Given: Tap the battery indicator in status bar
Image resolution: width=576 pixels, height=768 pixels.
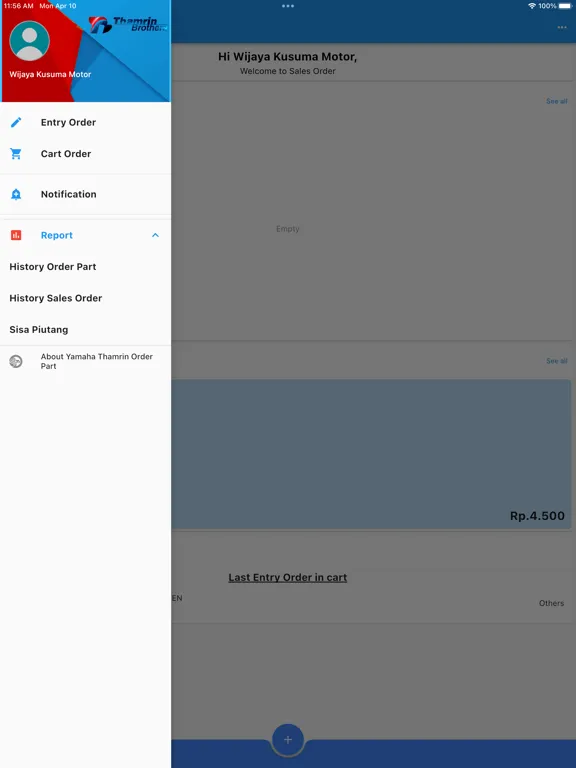Looking at the screenshot, I should tap(565, 6).
